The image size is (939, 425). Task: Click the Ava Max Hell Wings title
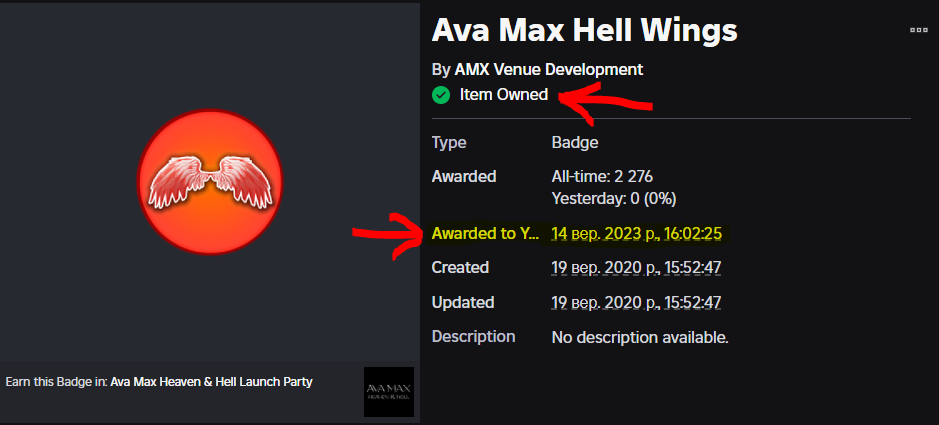pos(584,30)
